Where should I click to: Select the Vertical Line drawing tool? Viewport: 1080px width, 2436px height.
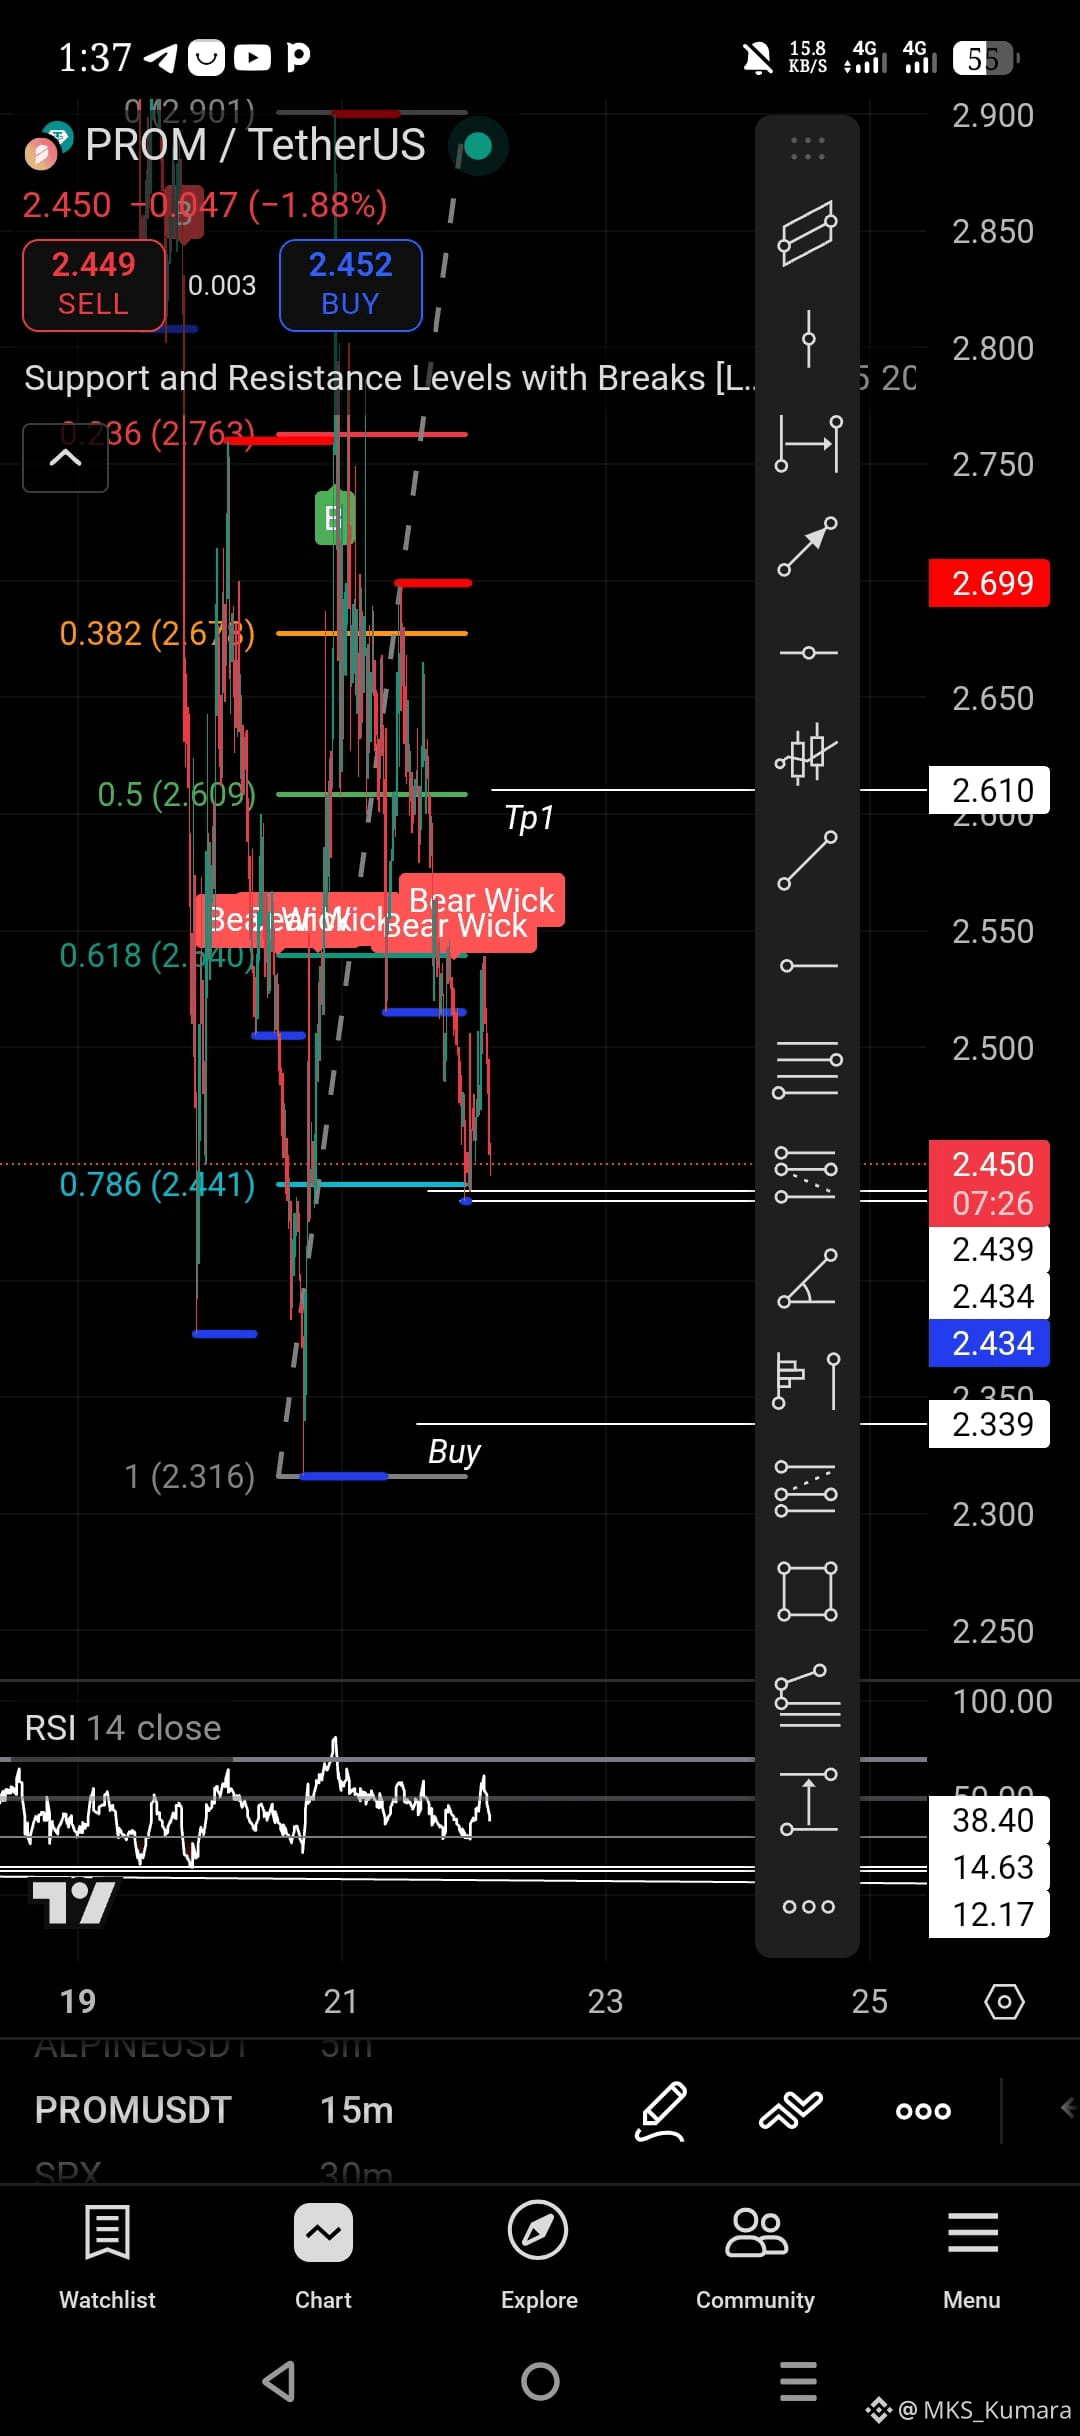[x=808, y=339]
